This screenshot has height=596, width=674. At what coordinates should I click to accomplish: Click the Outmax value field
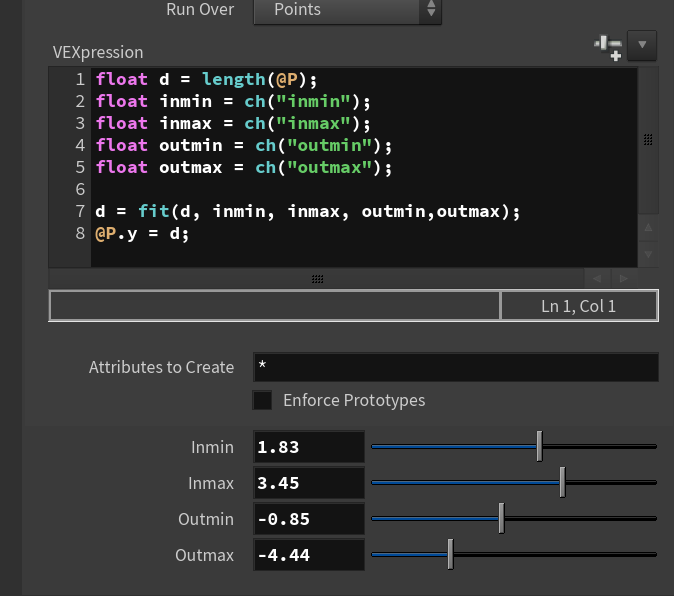click(309, 555)
